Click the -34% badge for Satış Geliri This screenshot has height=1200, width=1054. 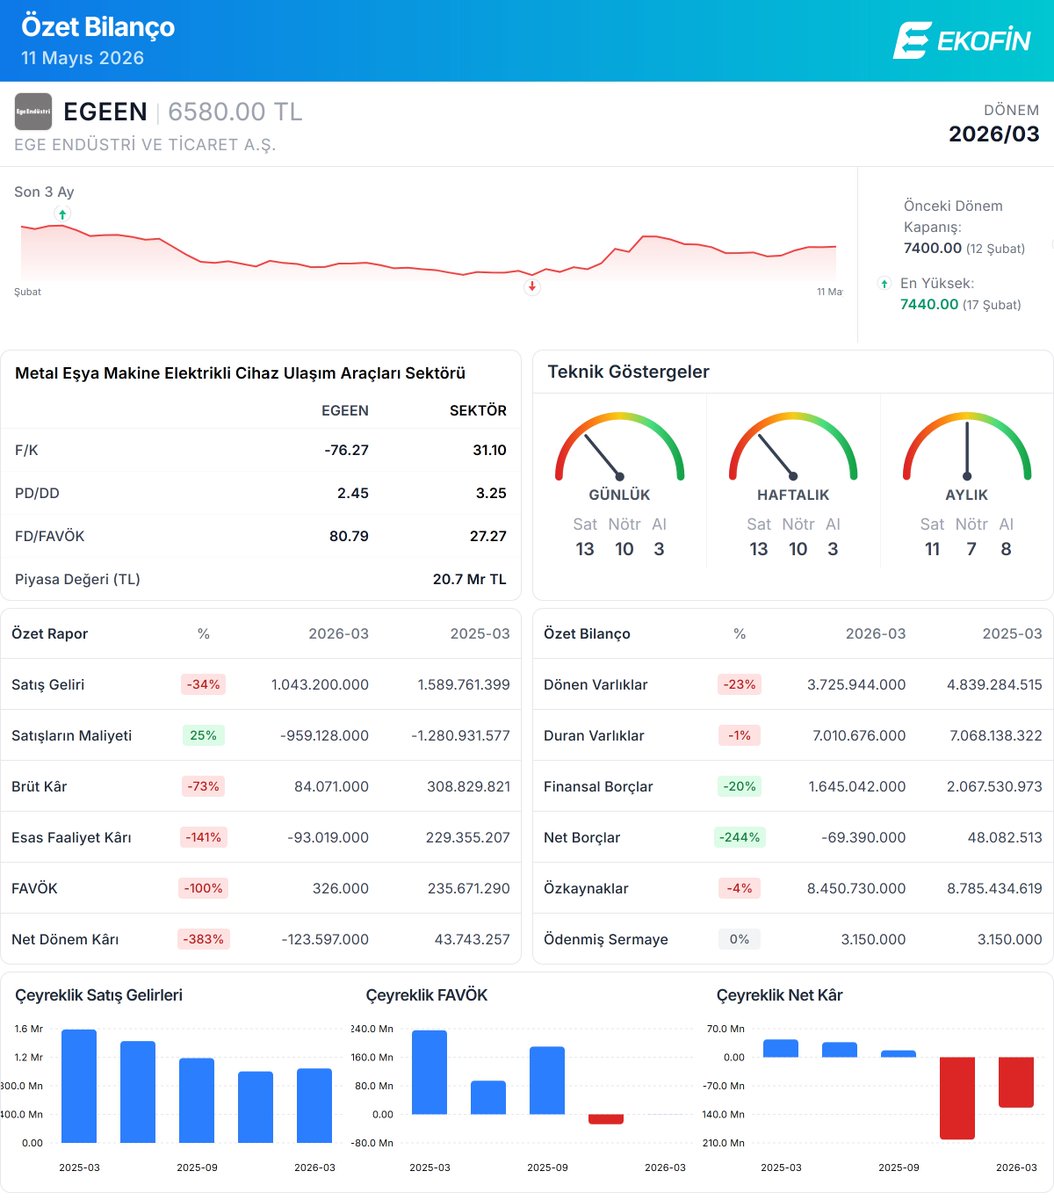tap(204, 685)
